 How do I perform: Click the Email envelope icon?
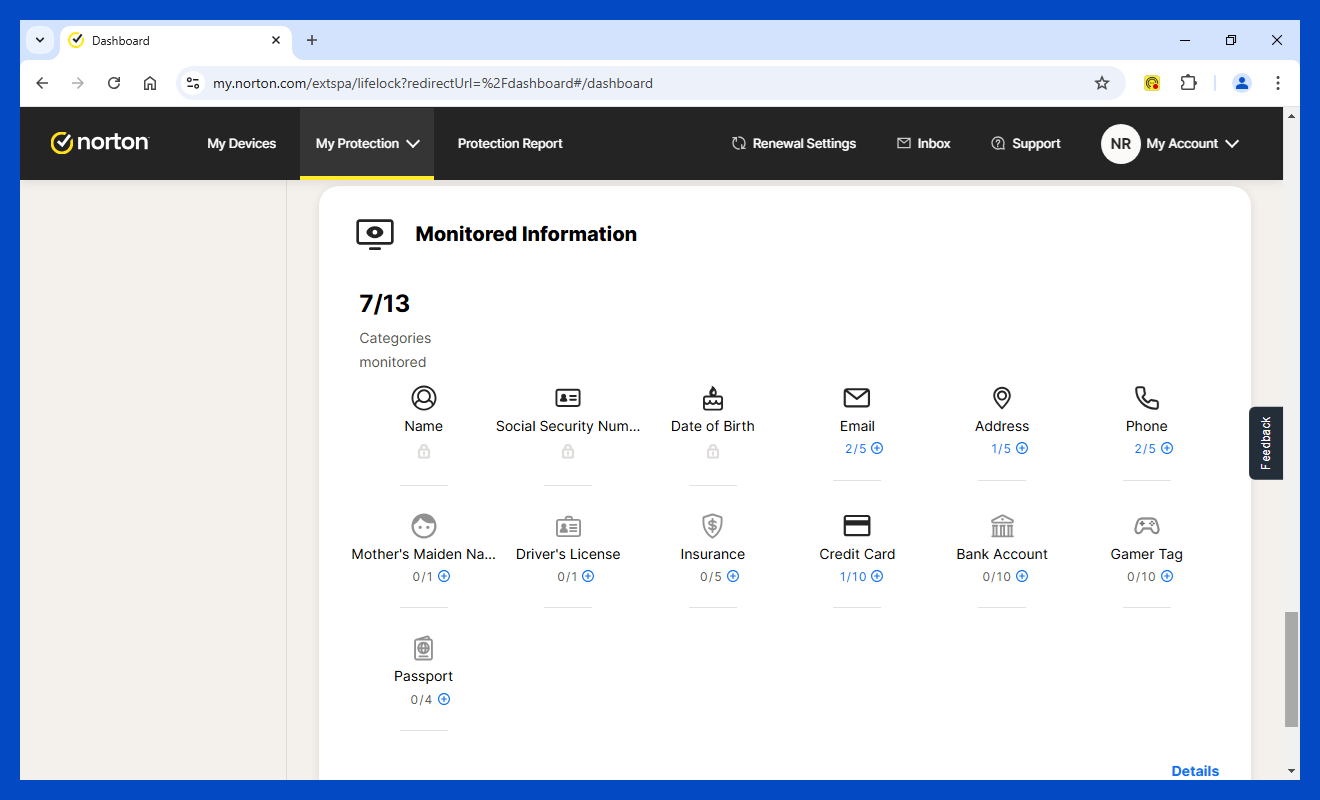click(x=857, y=398)
